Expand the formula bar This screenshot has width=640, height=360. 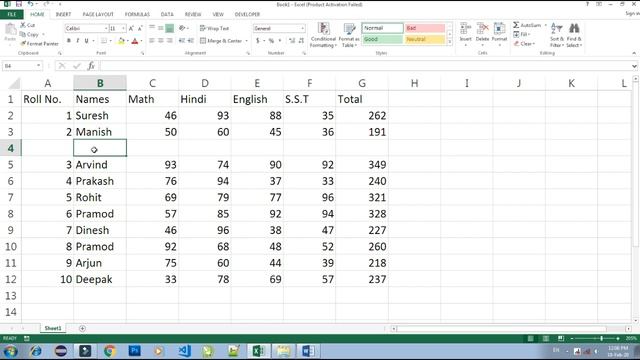634,66
